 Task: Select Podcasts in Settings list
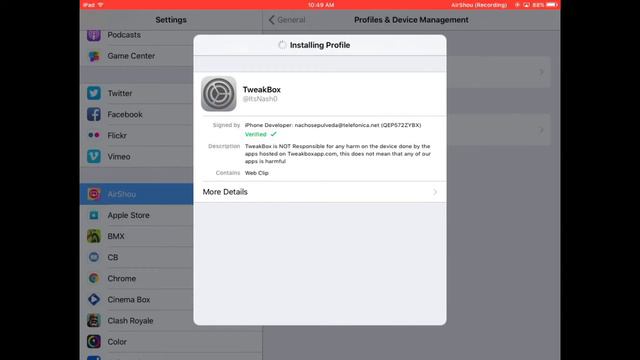click(124, 35)
